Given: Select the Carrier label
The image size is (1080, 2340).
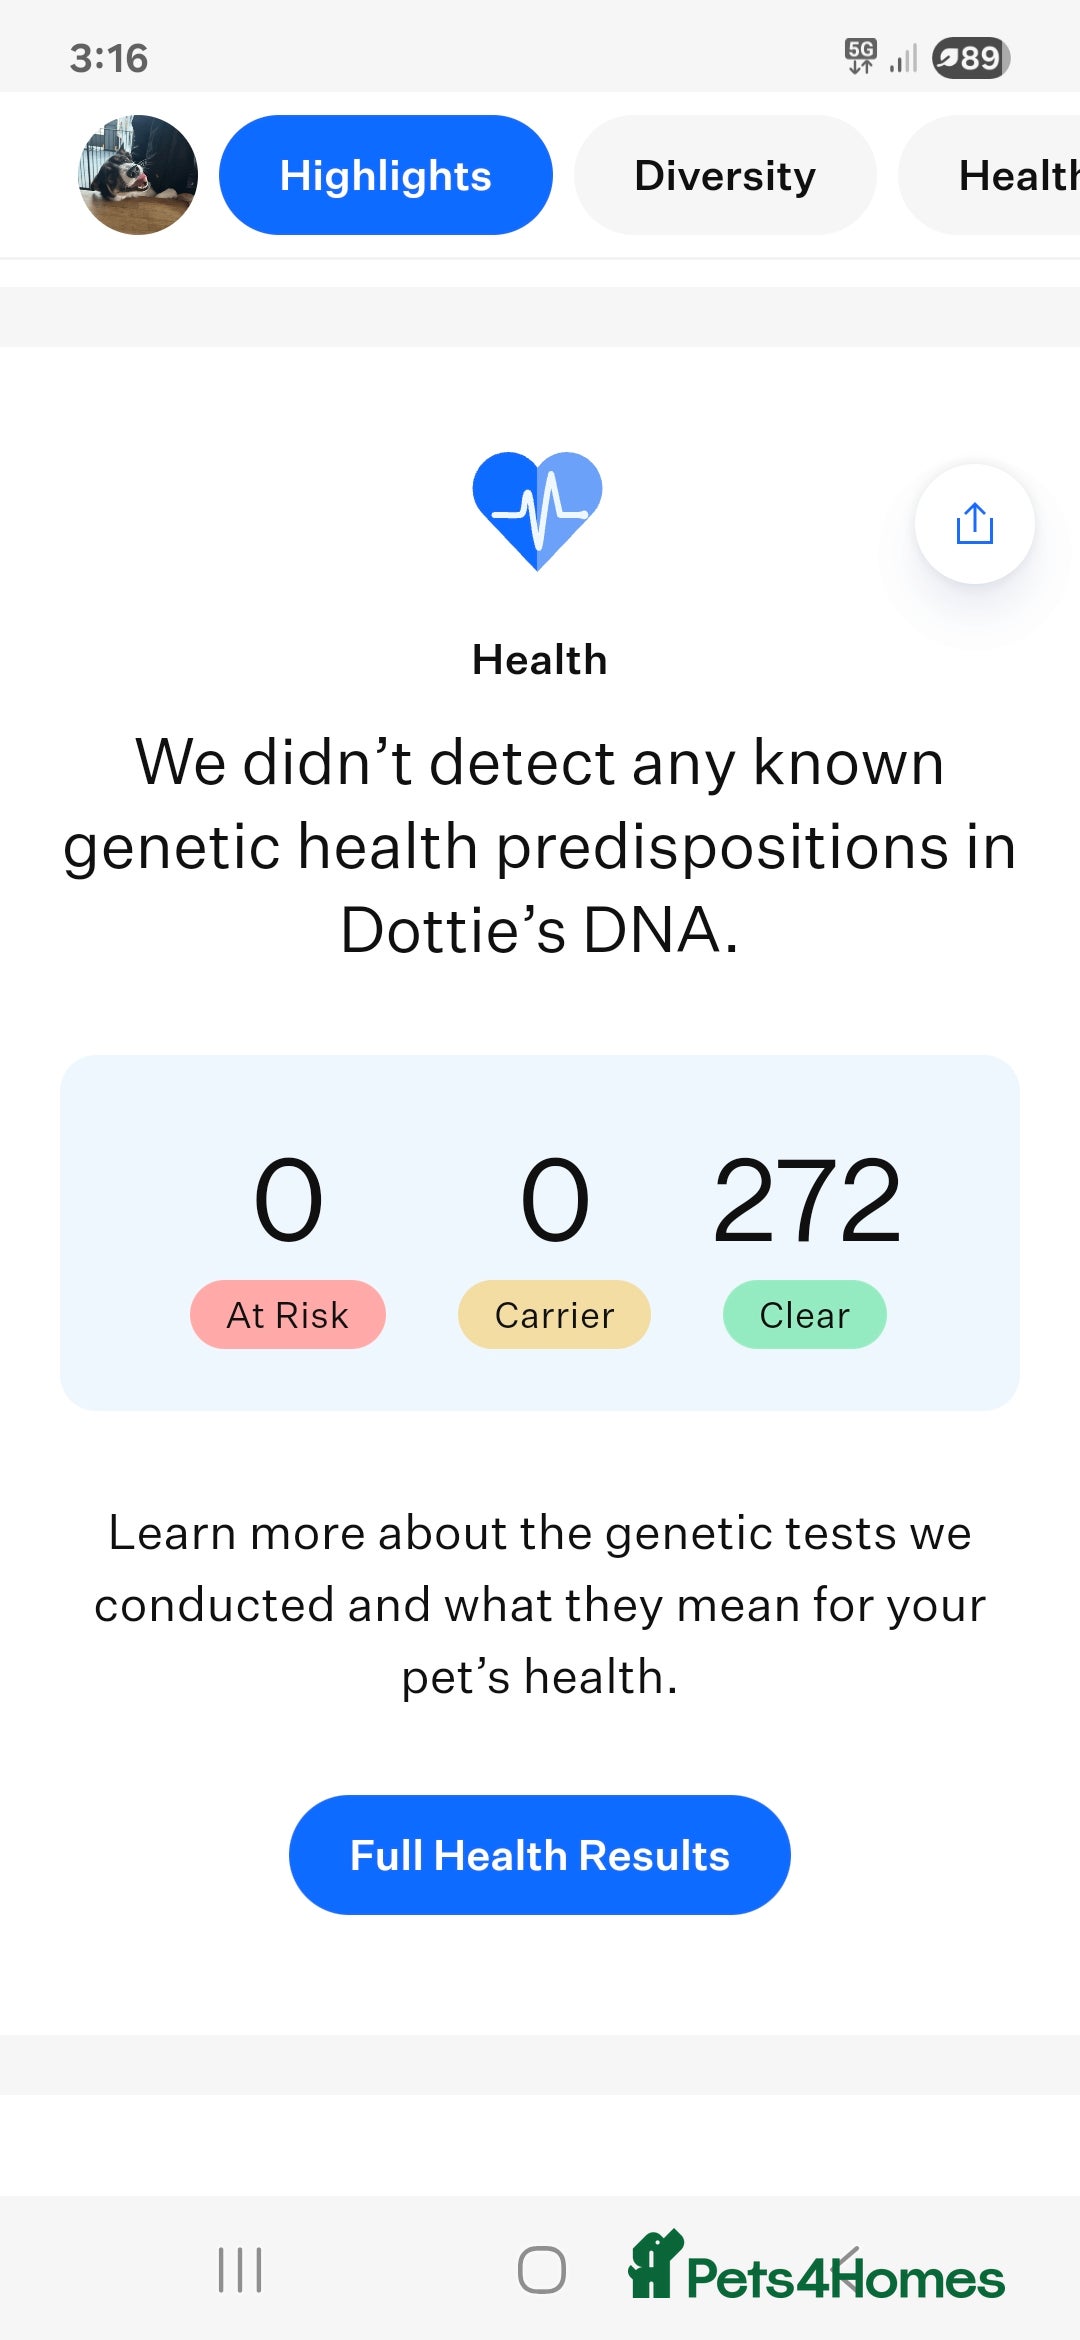Looking at the screenshot, I should [x=554, y=1315].
